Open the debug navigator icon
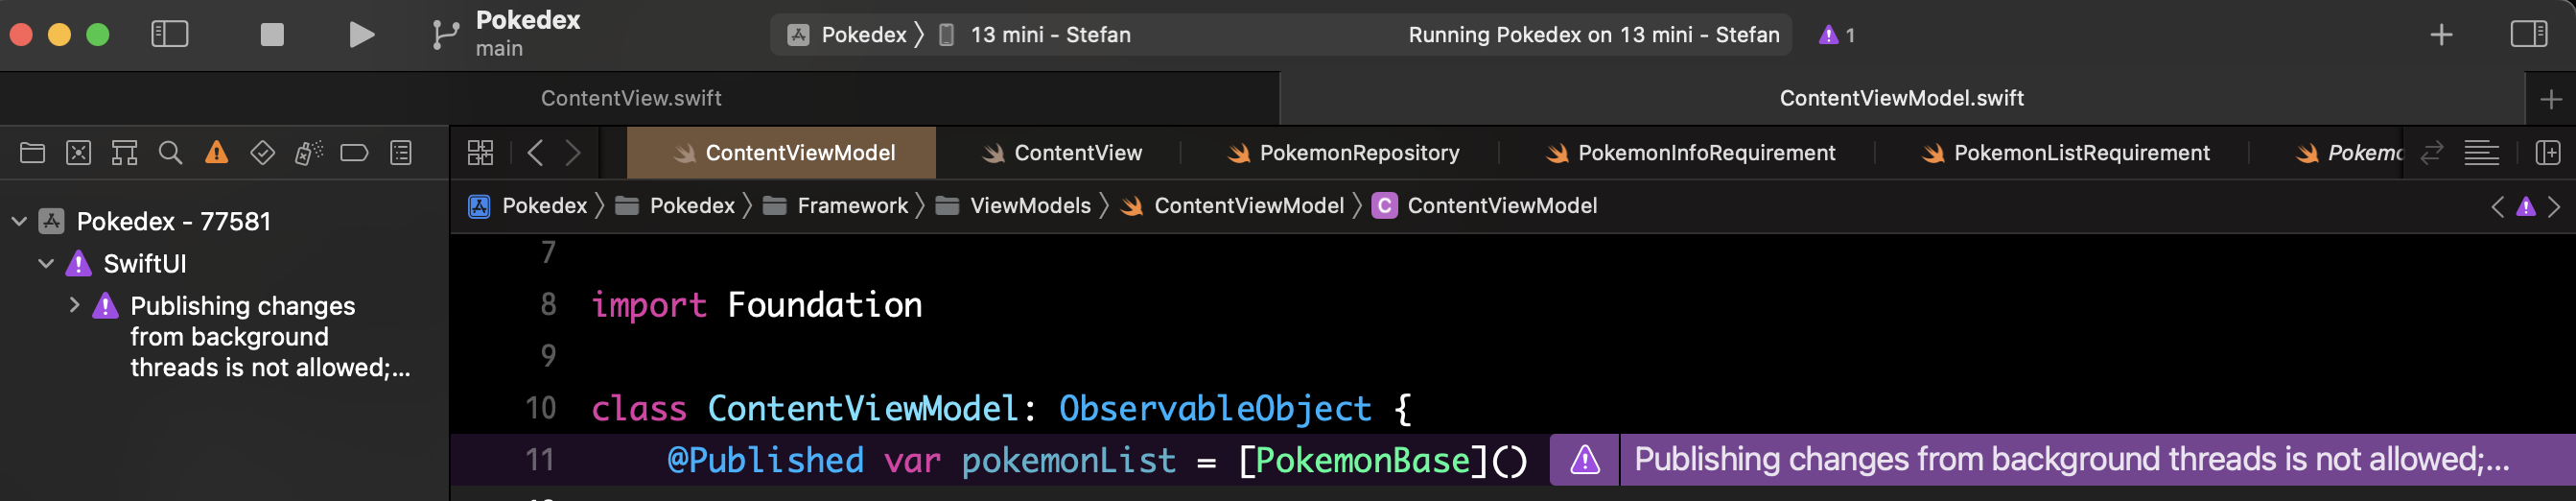Screen dimensions: 2576x501 coord(308,153)
